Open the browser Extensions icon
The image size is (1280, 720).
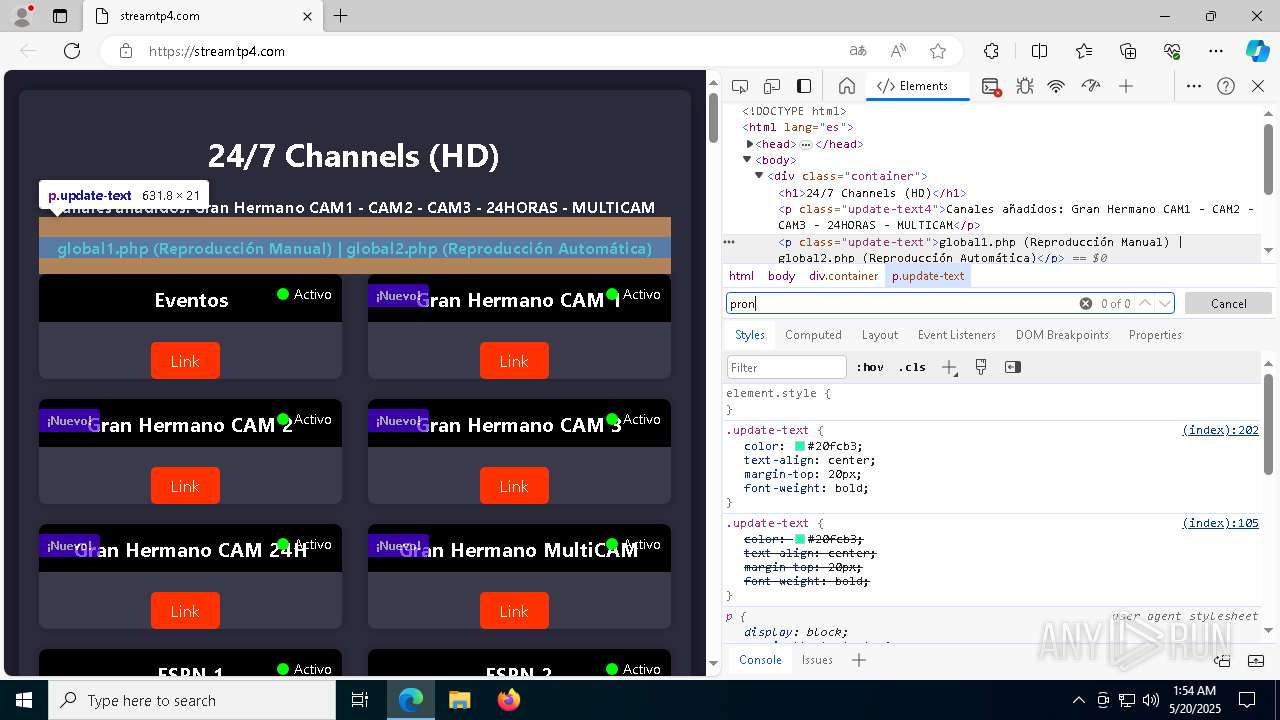tap(991, 51)
